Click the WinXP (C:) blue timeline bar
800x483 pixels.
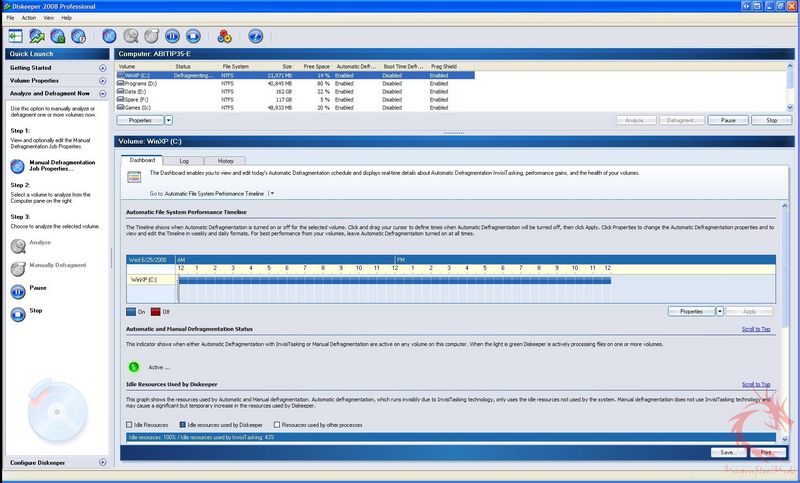(x=394, y=280)
